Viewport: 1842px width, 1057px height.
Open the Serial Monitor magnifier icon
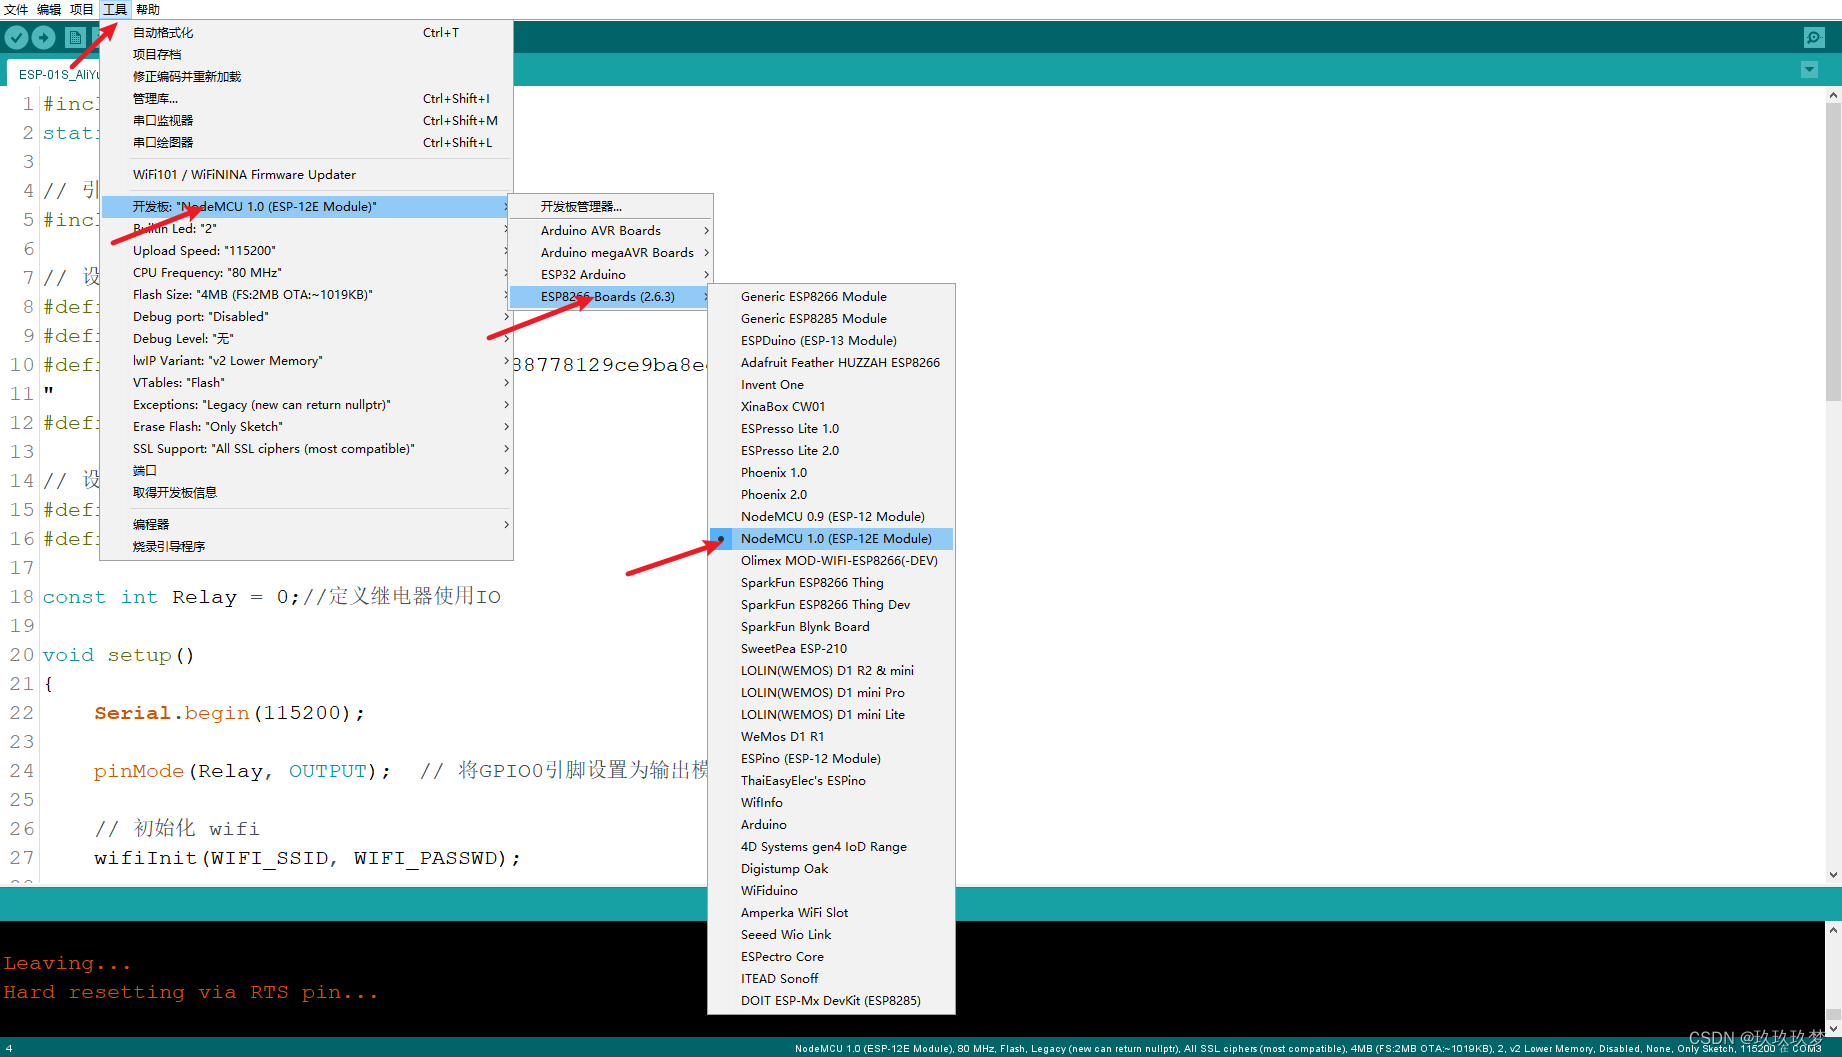tap(1814, 37)
